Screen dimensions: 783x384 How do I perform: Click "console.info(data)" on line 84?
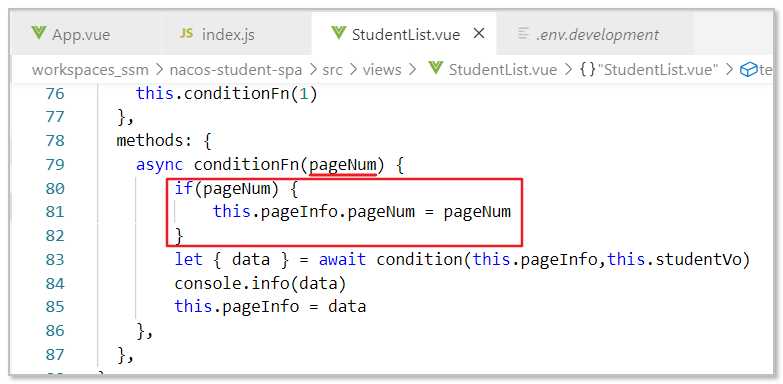coord(260,283)
